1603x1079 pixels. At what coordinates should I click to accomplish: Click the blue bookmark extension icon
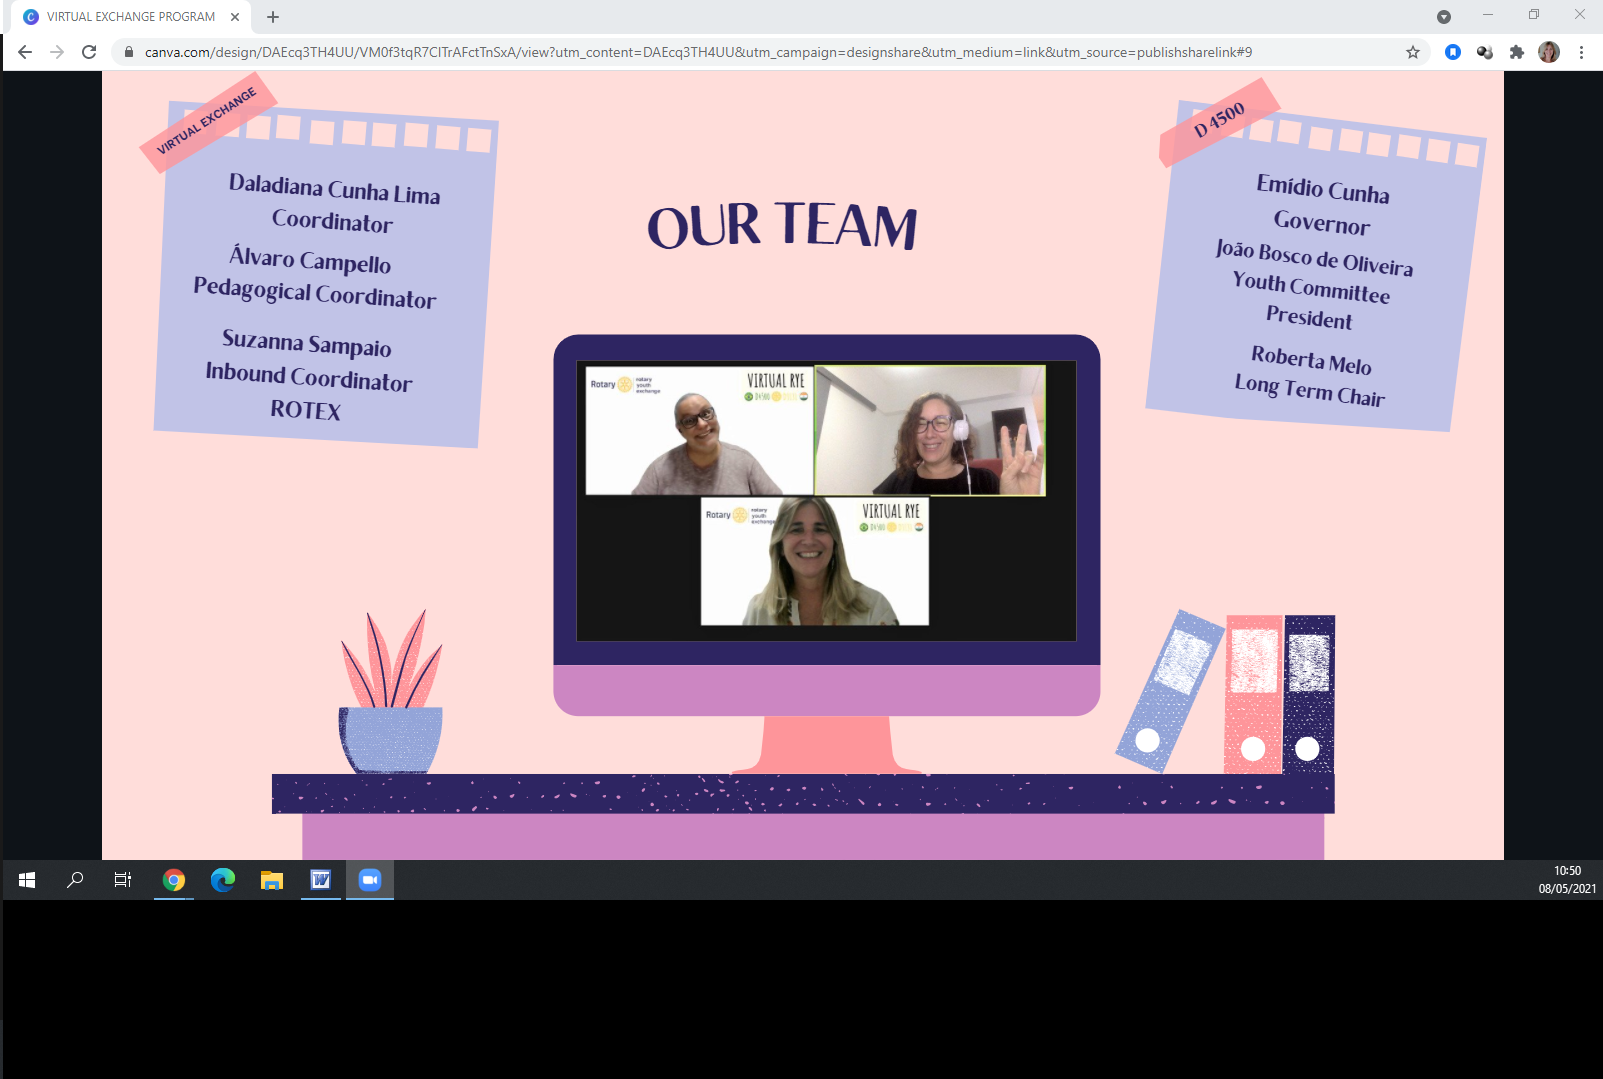1453,52
